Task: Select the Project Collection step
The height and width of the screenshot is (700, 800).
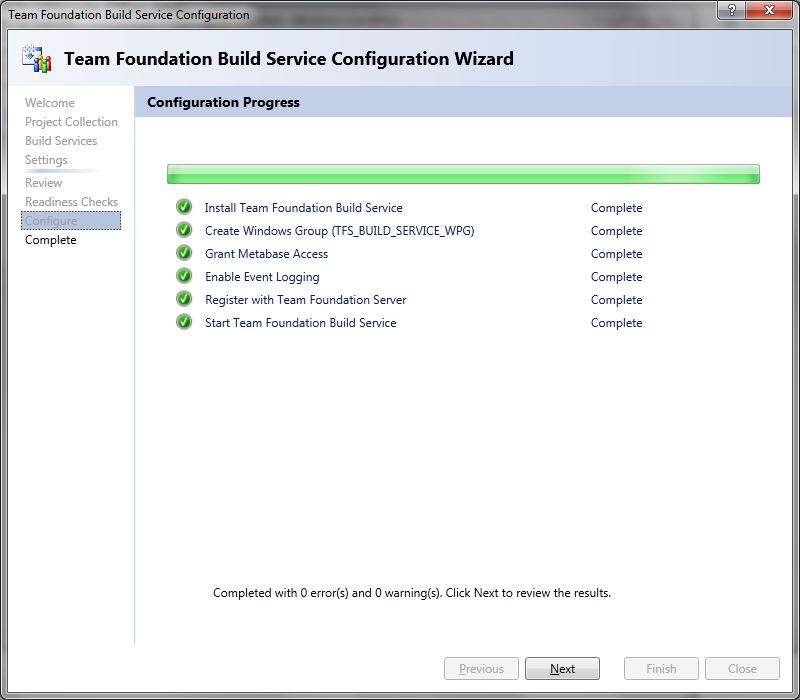Action: [x=71, y=122]
